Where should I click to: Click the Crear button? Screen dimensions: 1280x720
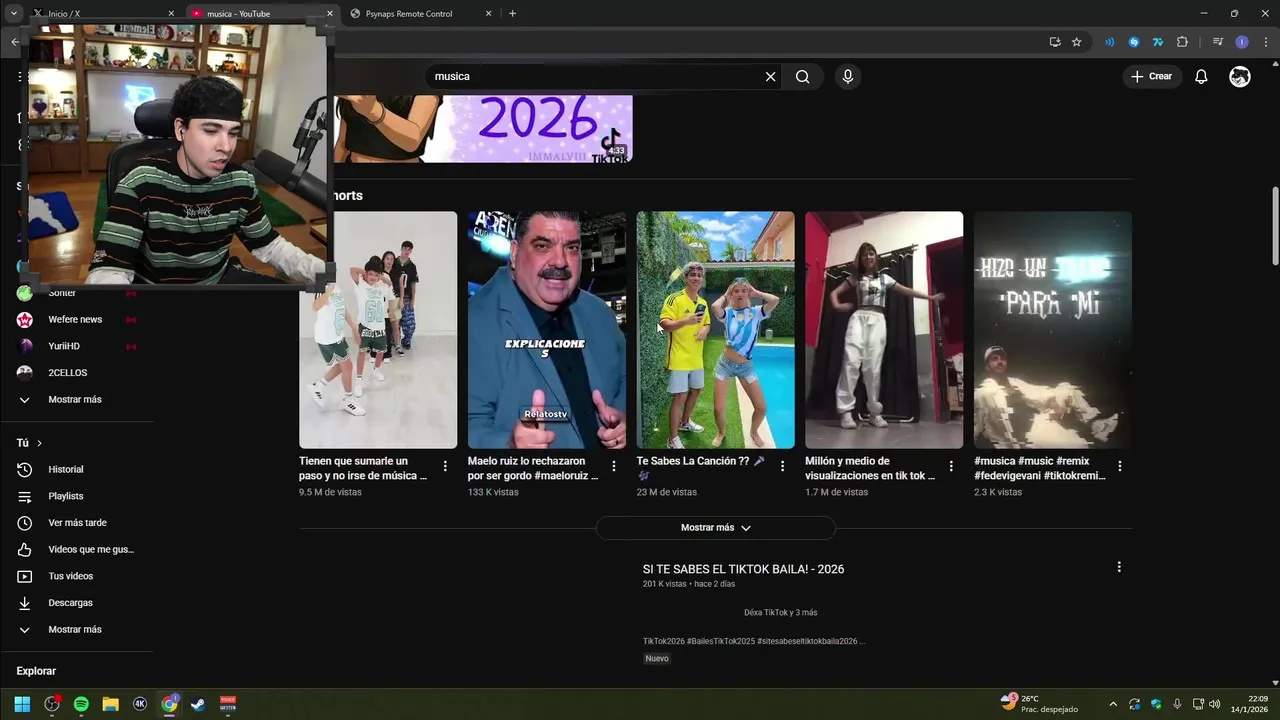click(1152, 76)
